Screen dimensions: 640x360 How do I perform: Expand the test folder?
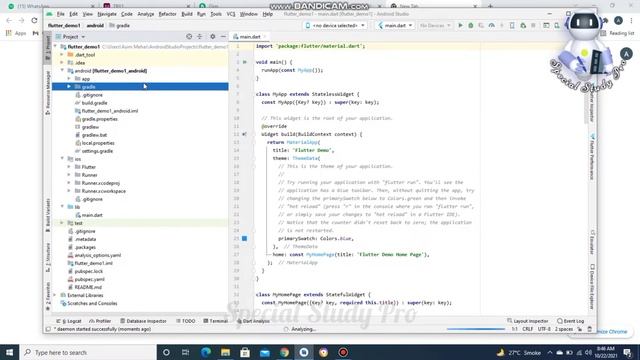(62, 223)
